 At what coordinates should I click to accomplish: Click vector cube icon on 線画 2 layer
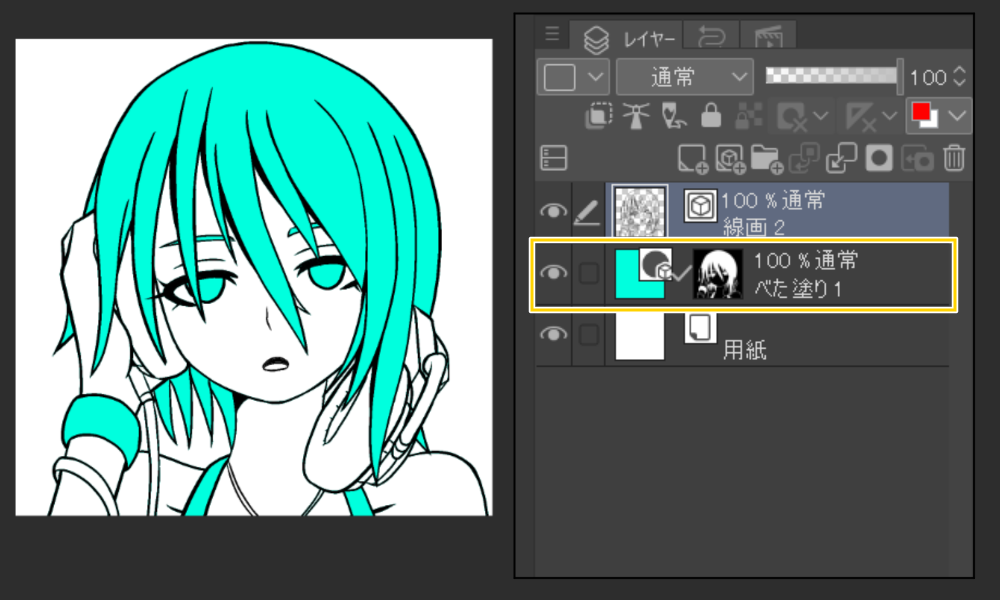coord(700,205)
